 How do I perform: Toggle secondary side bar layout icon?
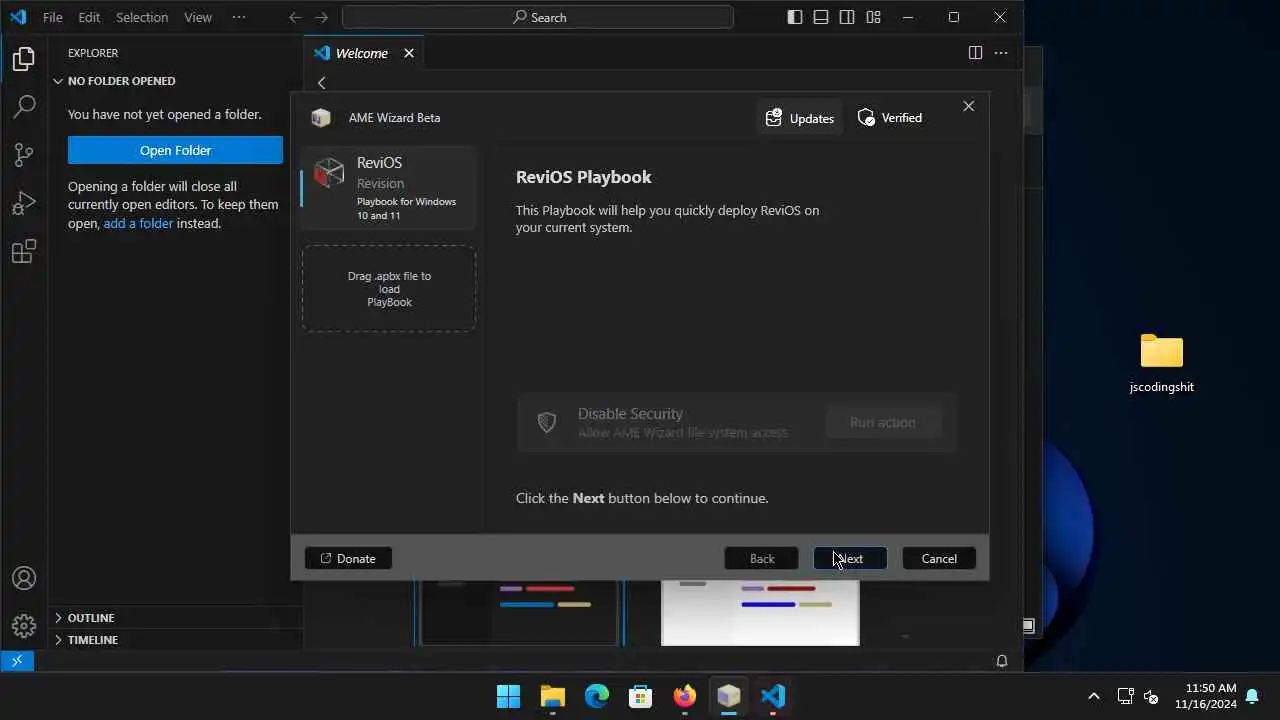(847, 17)
